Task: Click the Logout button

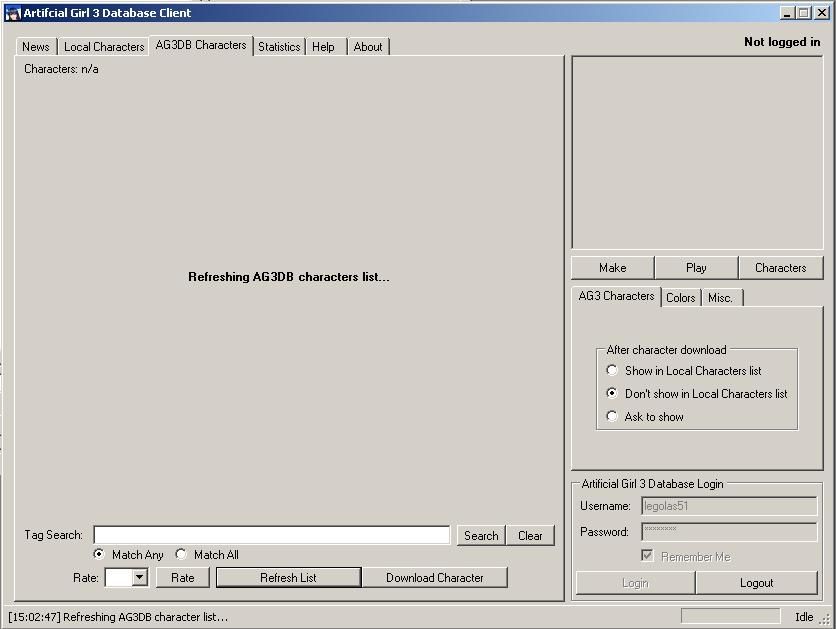Action: [x=757, y=583]
